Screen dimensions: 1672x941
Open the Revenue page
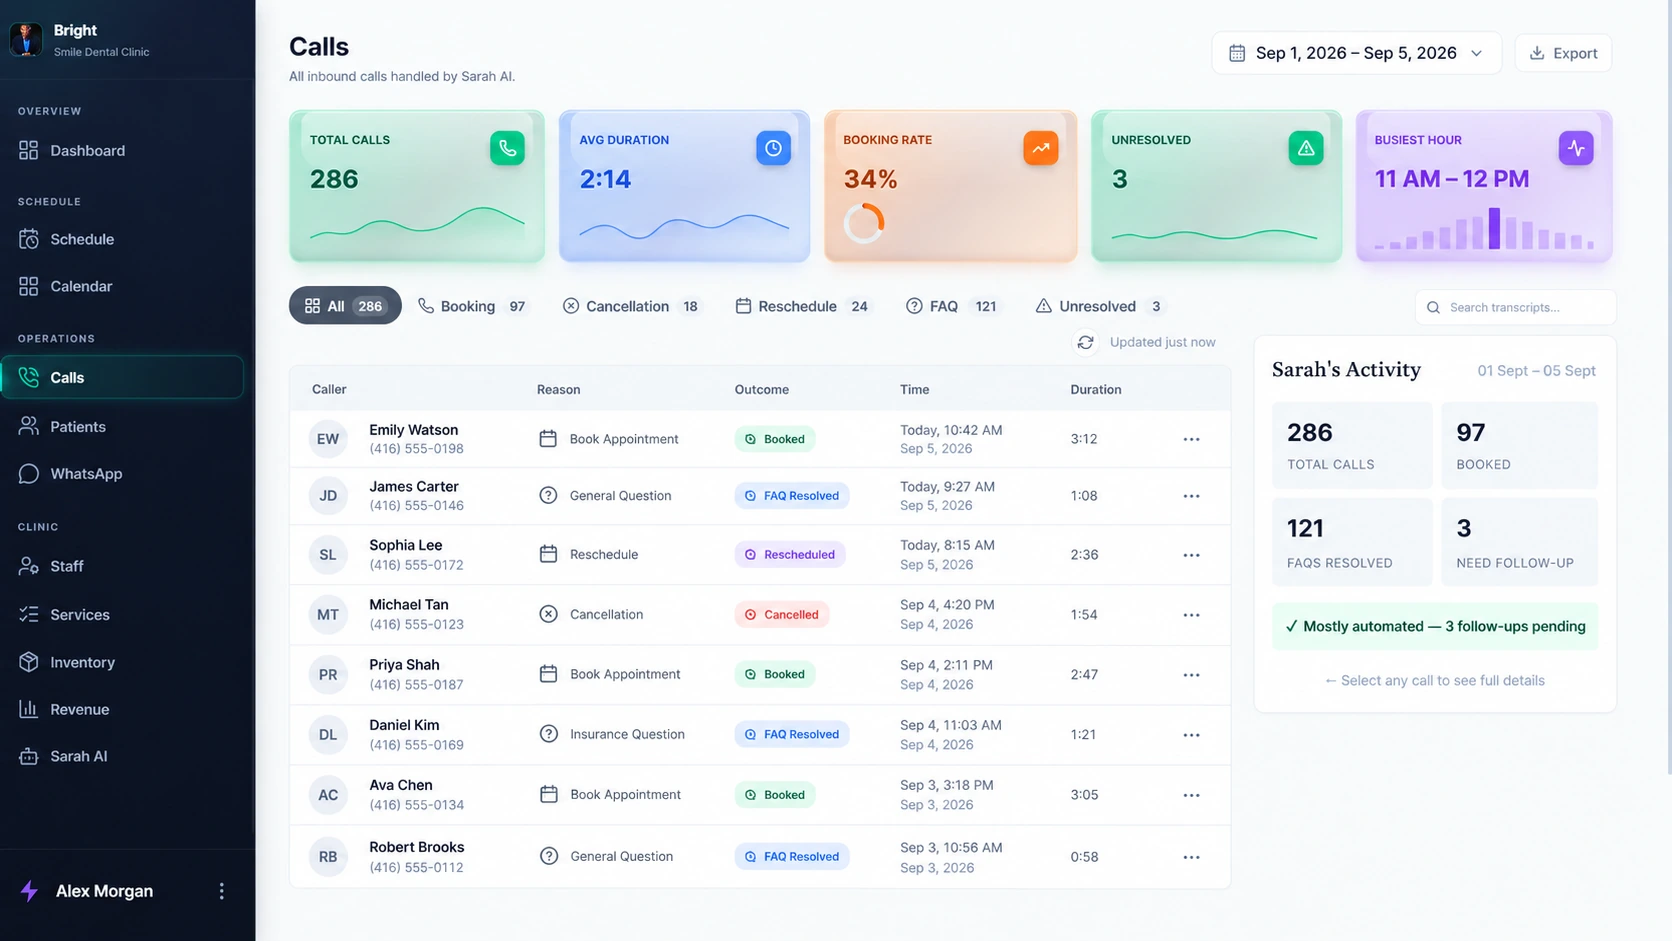click(x=64, y=709)
